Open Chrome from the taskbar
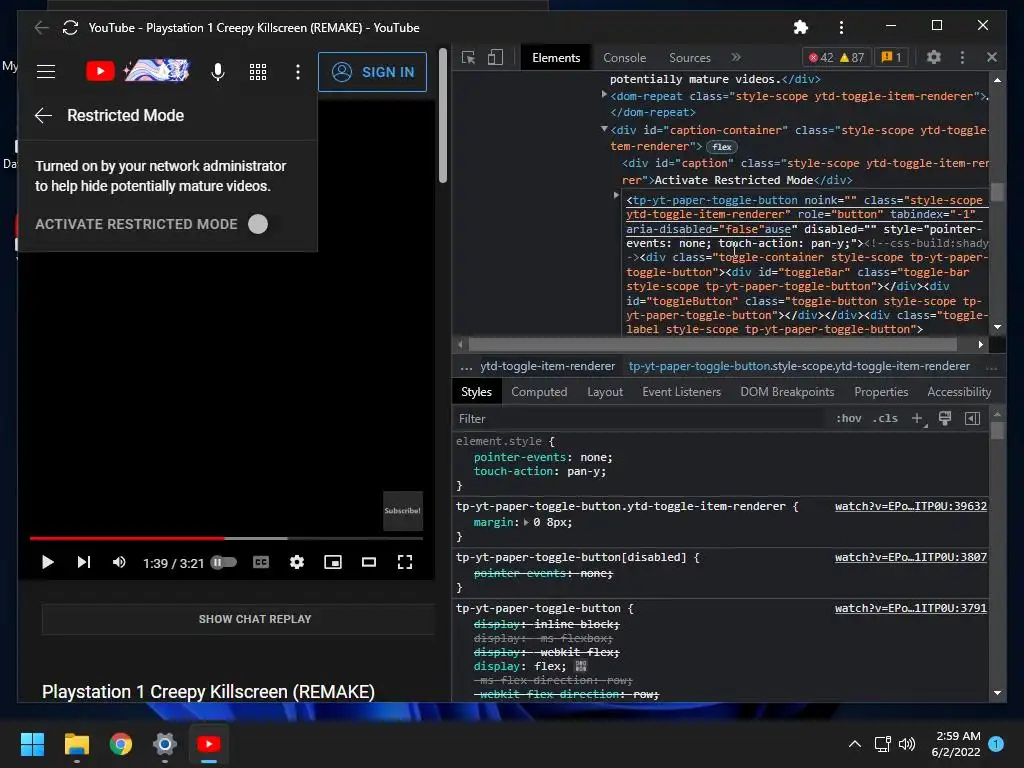The height and width of the screenshot is (768, 1024). [x=121, y=744]
